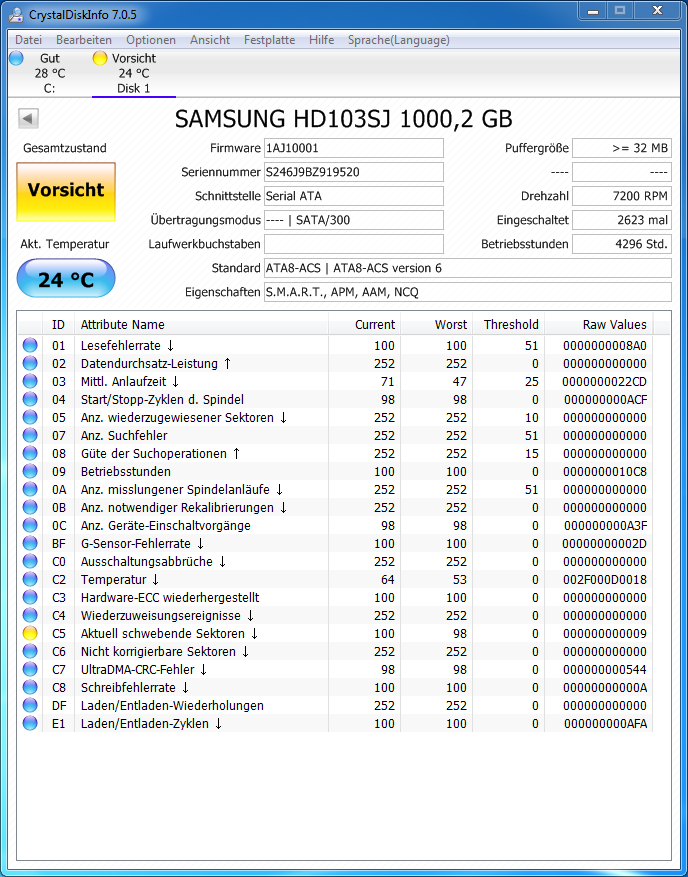688x877 pixels.
Task: Open the Sprache(Language) menu
Action: [399, 40]
